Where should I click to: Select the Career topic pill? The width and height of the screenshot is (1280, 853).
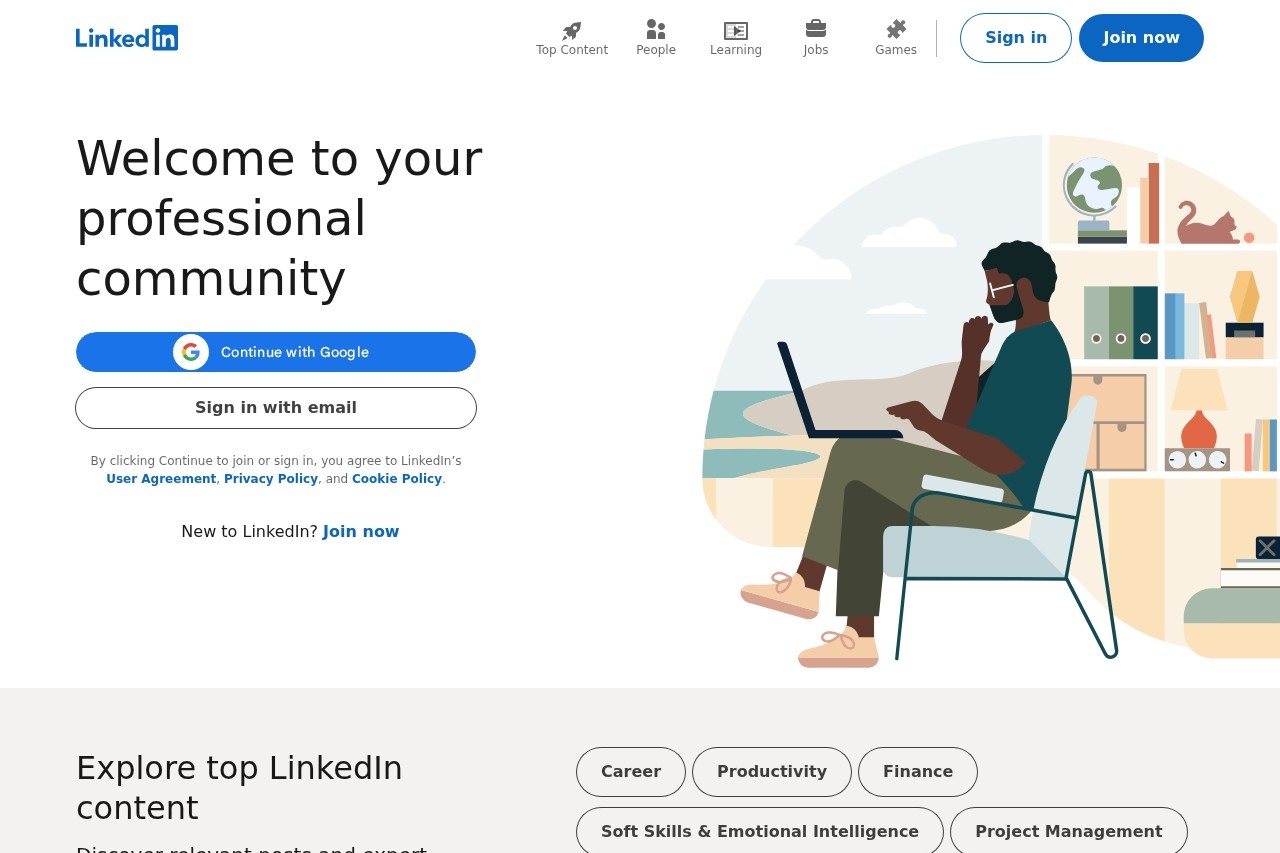(631, 772)
